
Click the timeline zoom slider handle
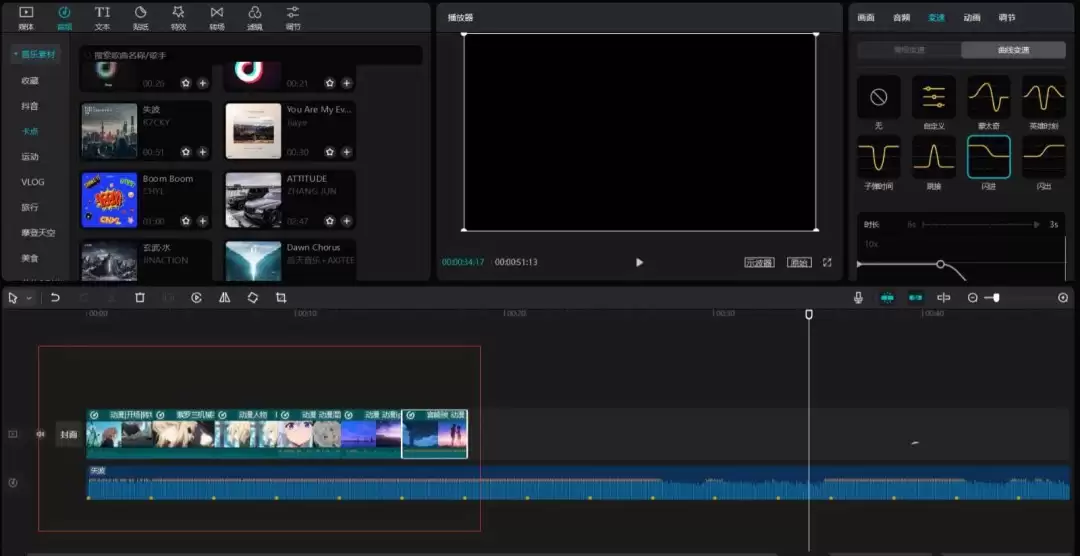995,298
